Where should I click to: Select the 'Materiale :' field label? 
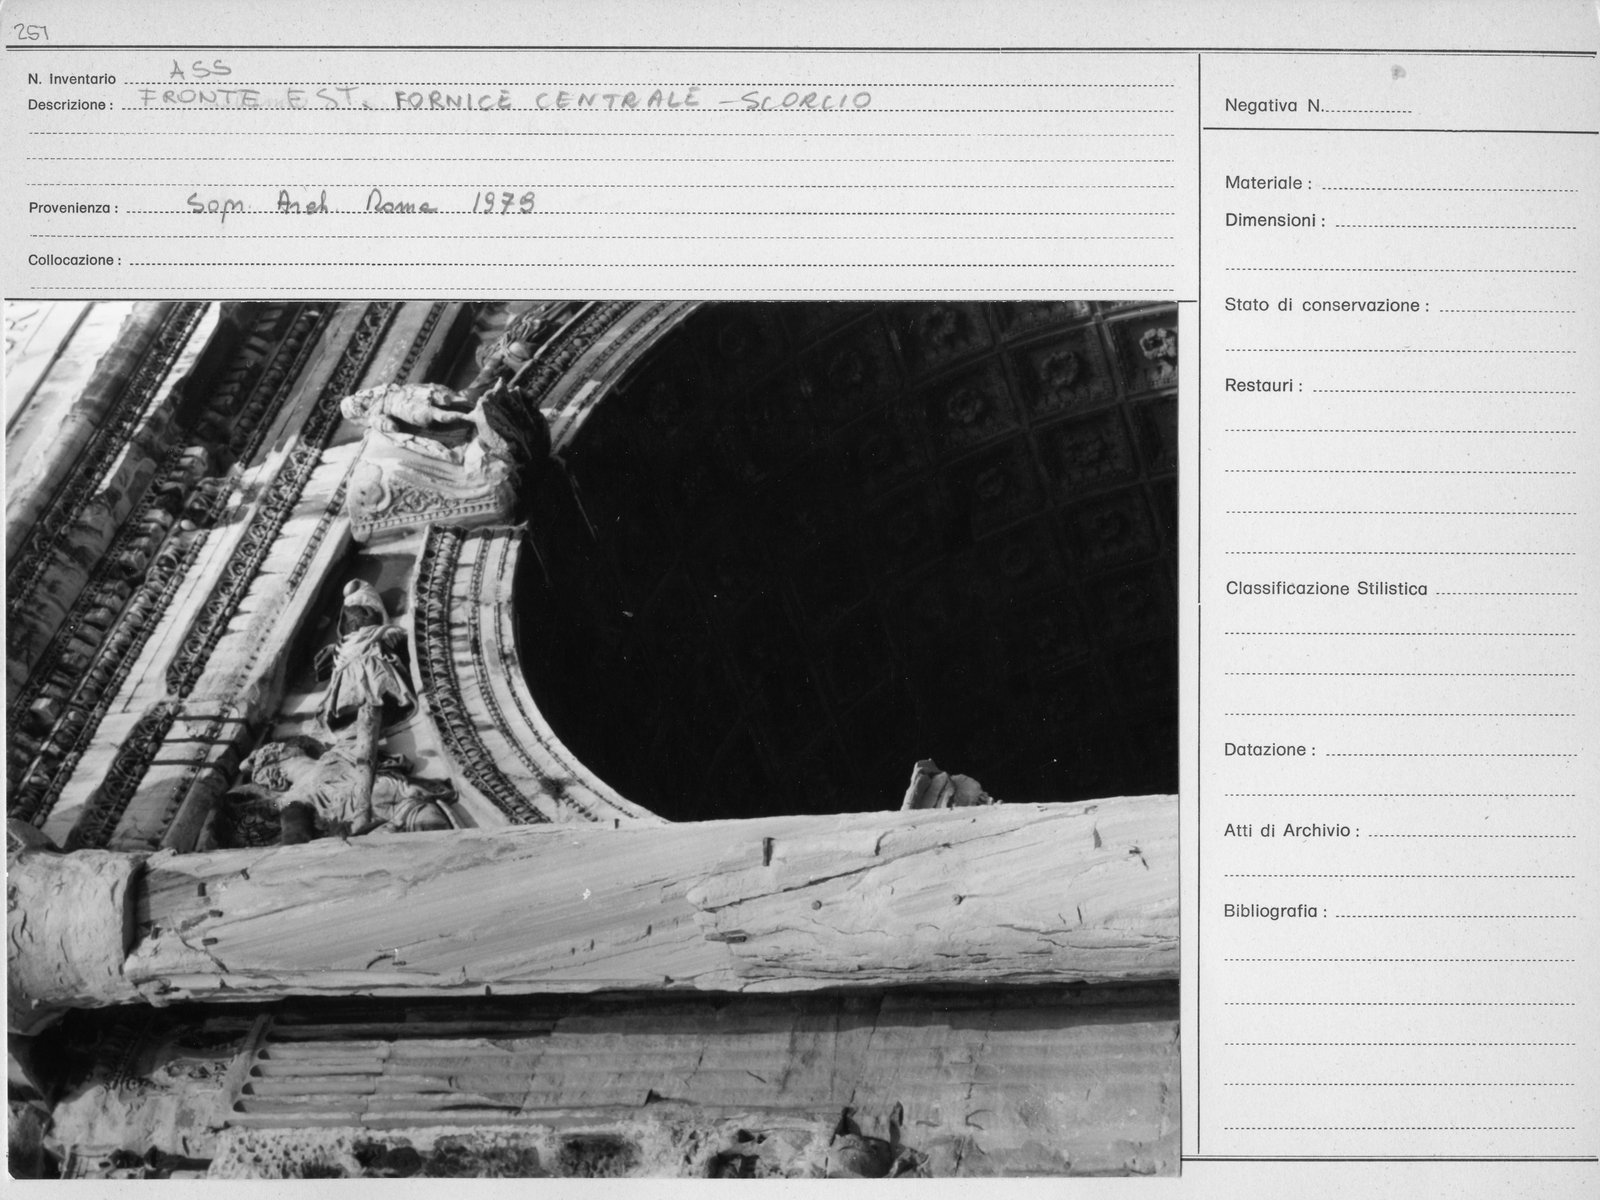click(1268, 183)
